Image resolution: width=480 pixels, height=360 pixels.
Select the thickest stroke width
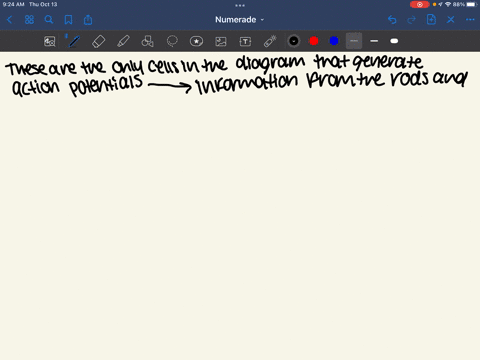394,41
